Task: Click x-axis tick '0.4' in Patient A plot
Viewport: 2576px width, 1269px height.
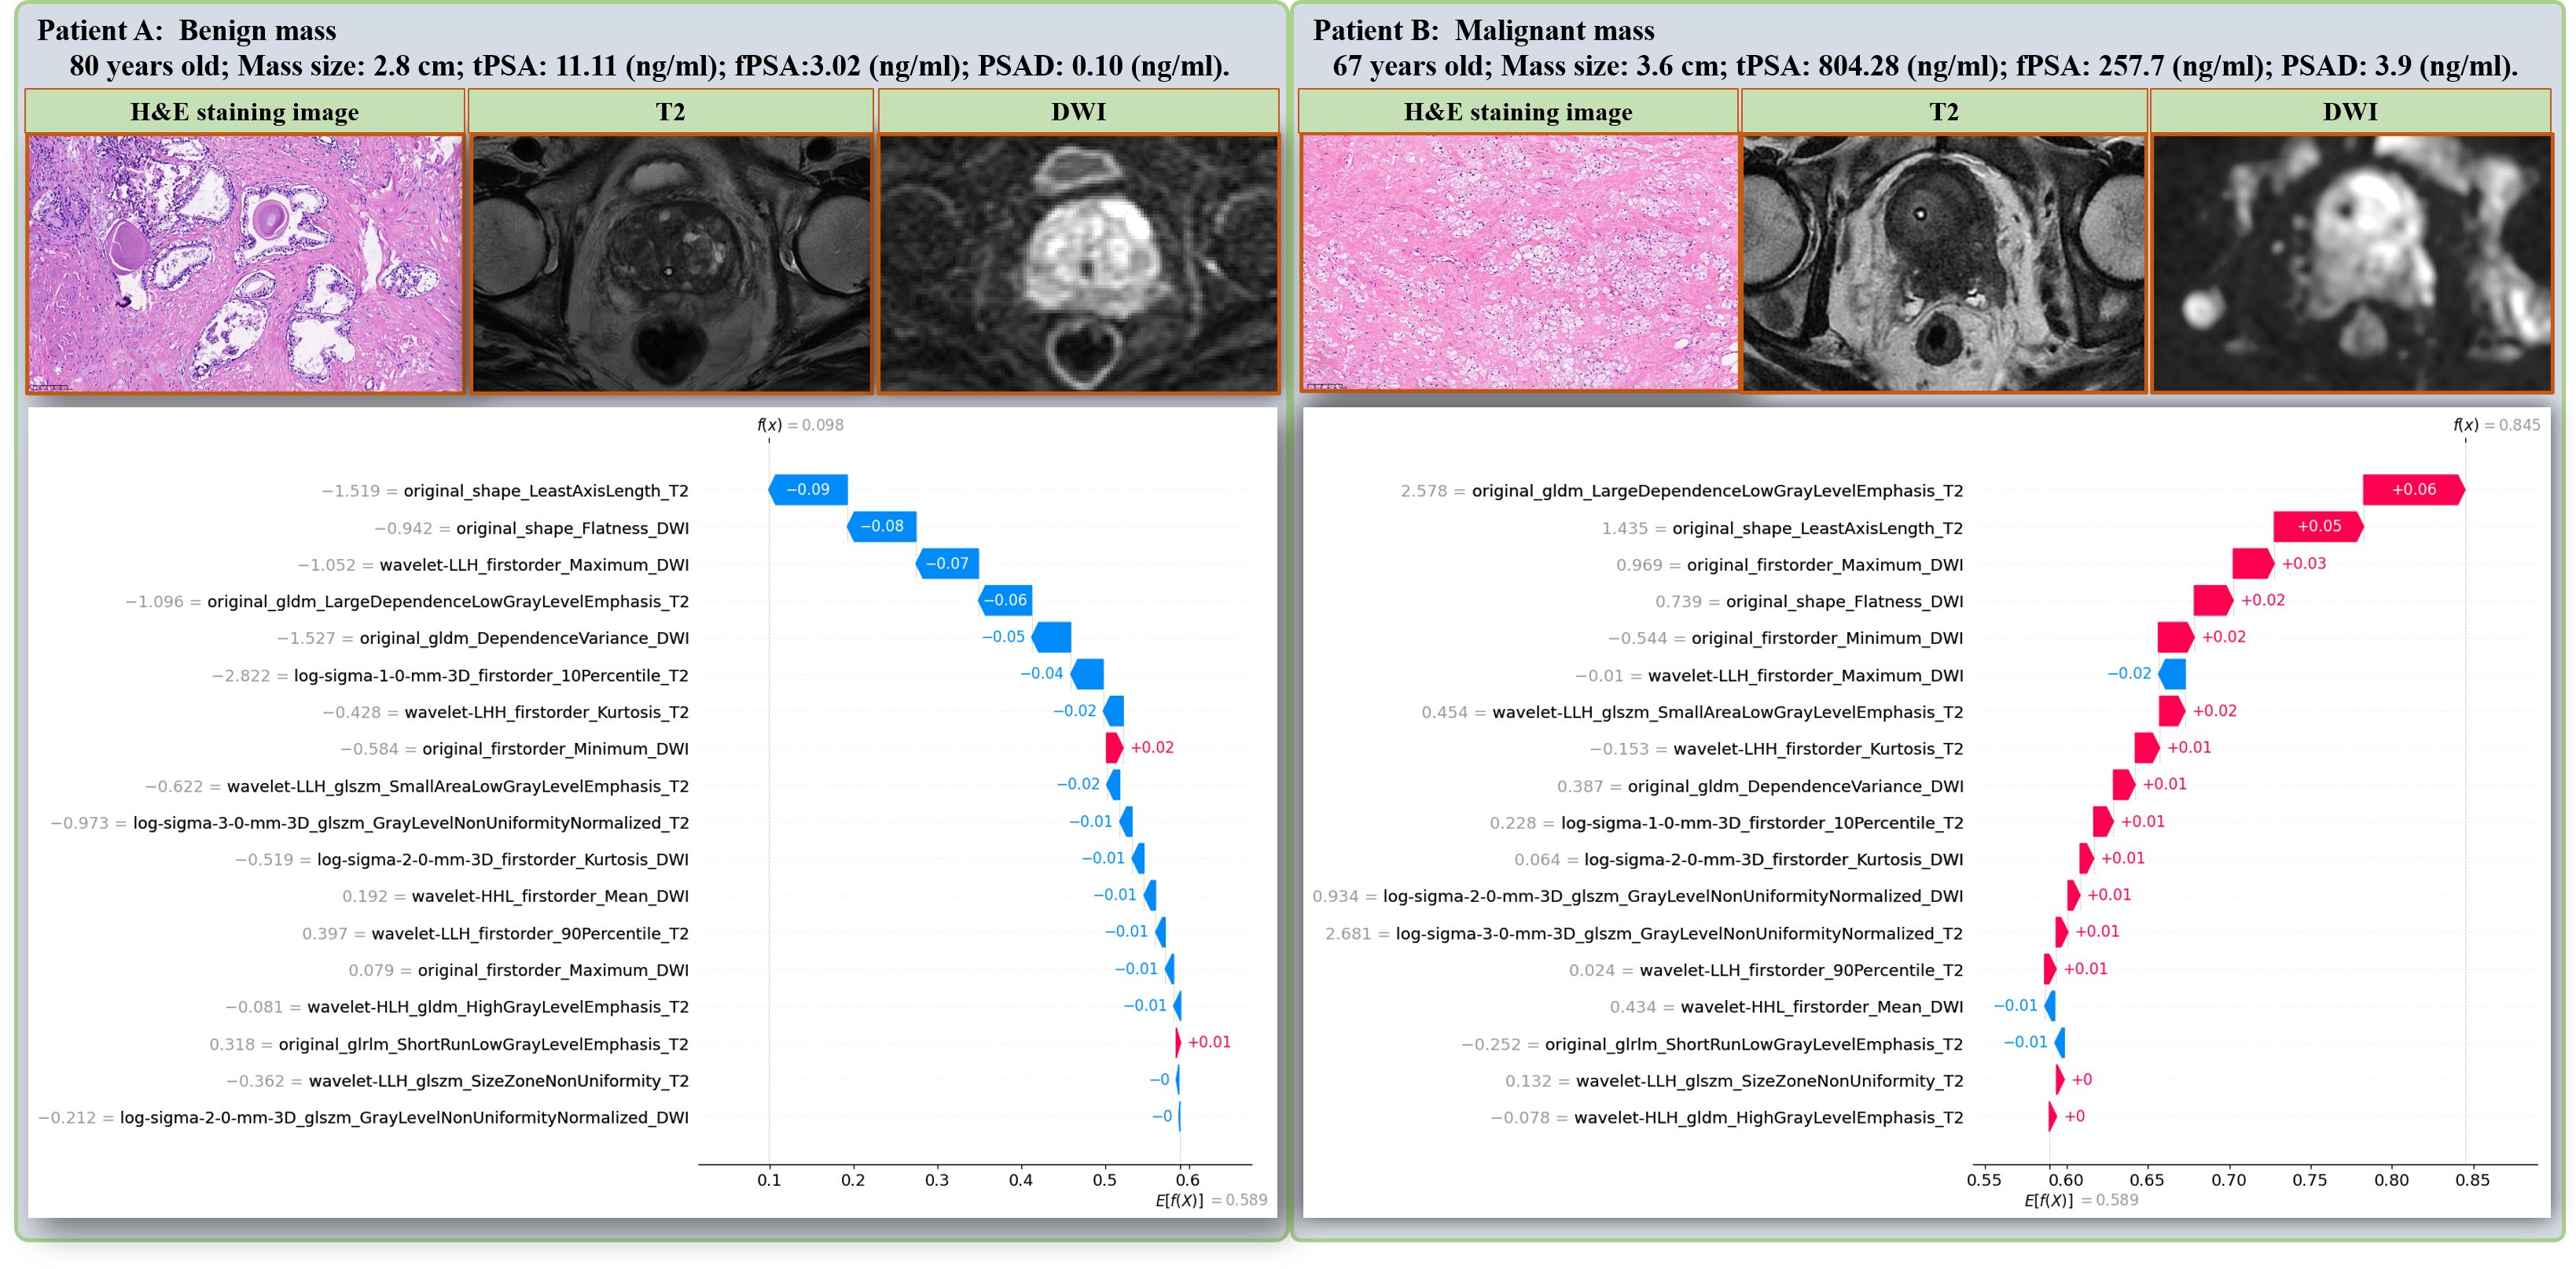Action: 1021,1180
